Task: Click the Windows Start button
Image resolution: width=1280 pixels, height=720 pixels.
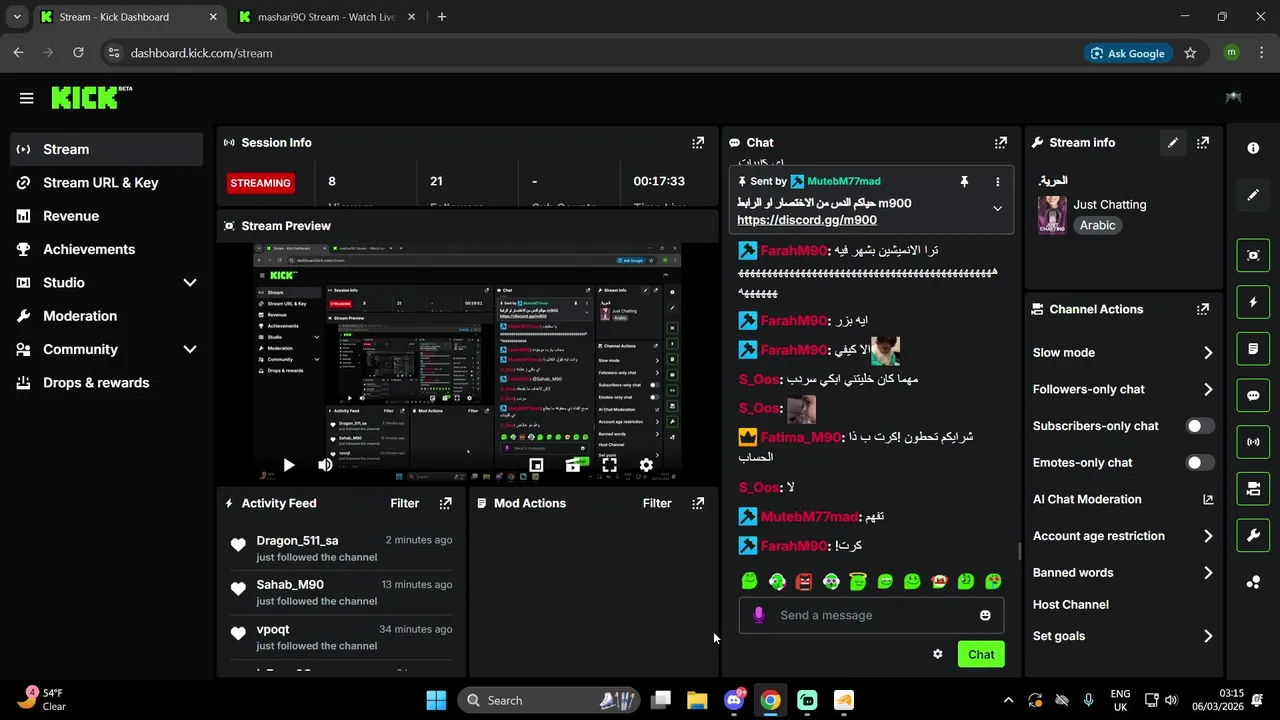Action: pyautogui.click(x=436, y=700)
